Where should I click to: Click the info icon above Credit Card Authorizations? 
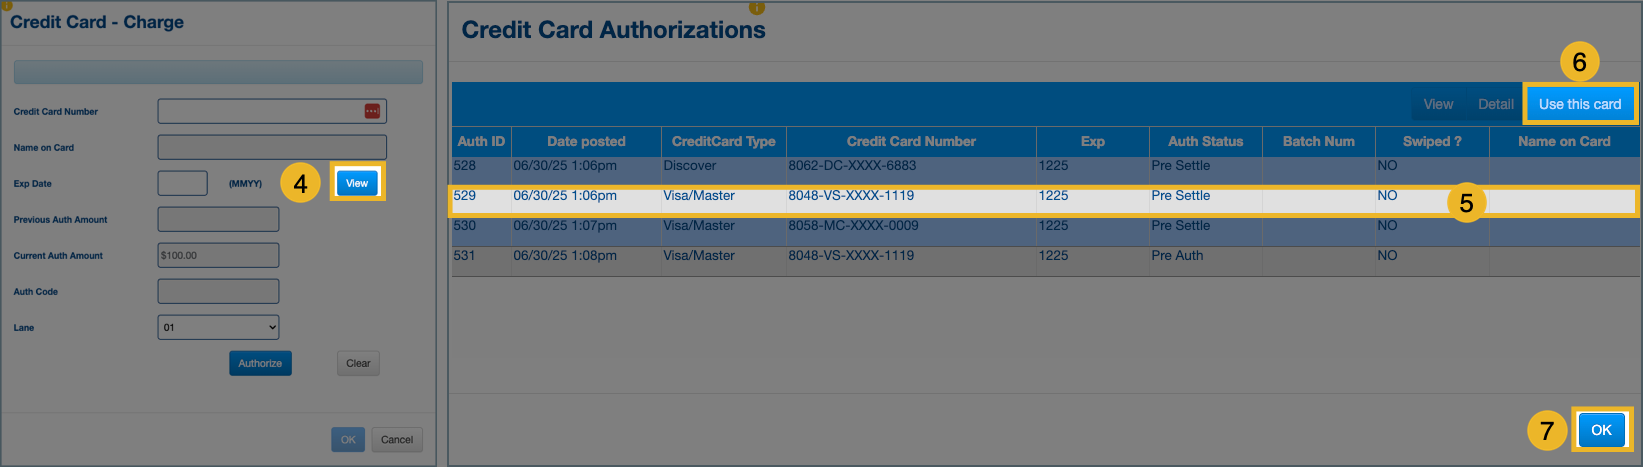[x=756, y=7]
